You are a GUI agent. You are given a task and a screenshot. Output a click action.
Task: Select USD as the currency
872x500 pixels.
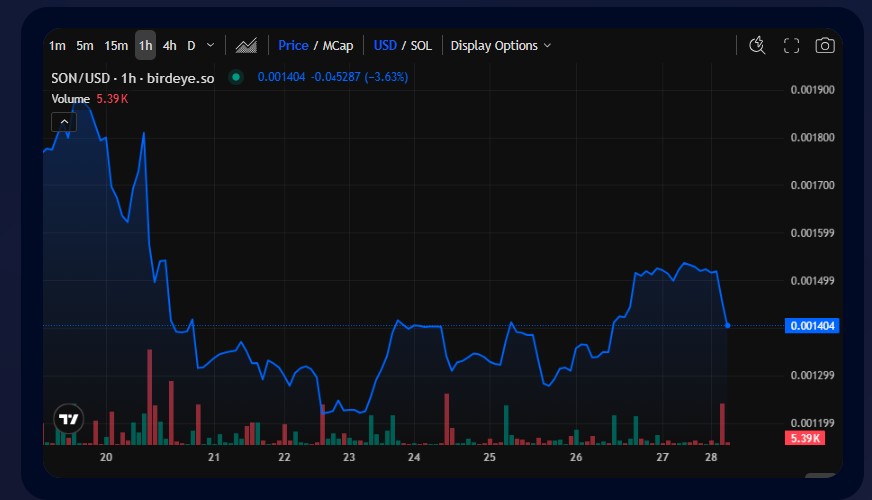click(385, 46)
